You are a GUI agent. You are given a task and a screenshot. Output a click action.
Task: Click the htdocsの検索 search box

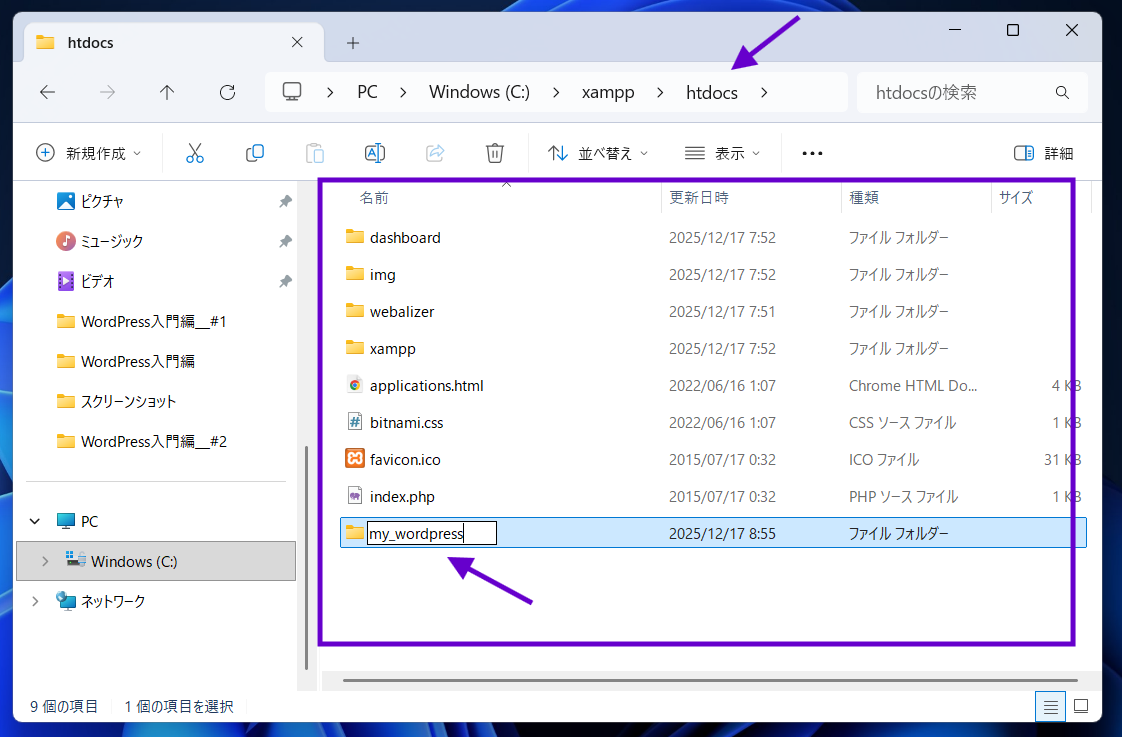(x=960, y=92)
